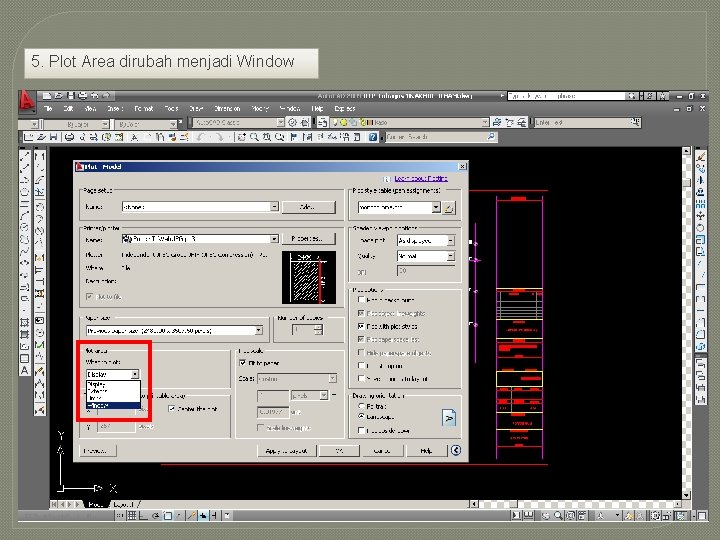Select Line tool in Draw toolbar
The width and height of the screenshot is (720, 540).
pos(25,155)
